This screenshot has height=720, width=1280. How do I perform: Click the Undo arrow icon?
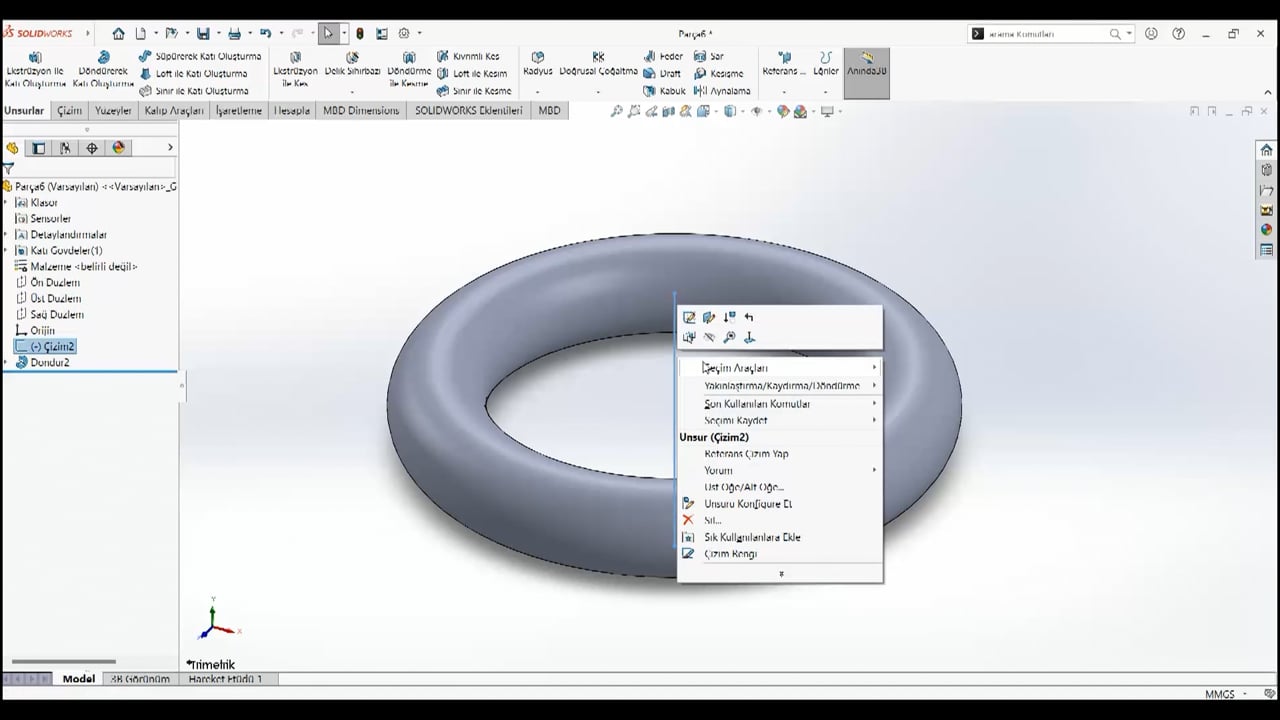coord(265,33)
